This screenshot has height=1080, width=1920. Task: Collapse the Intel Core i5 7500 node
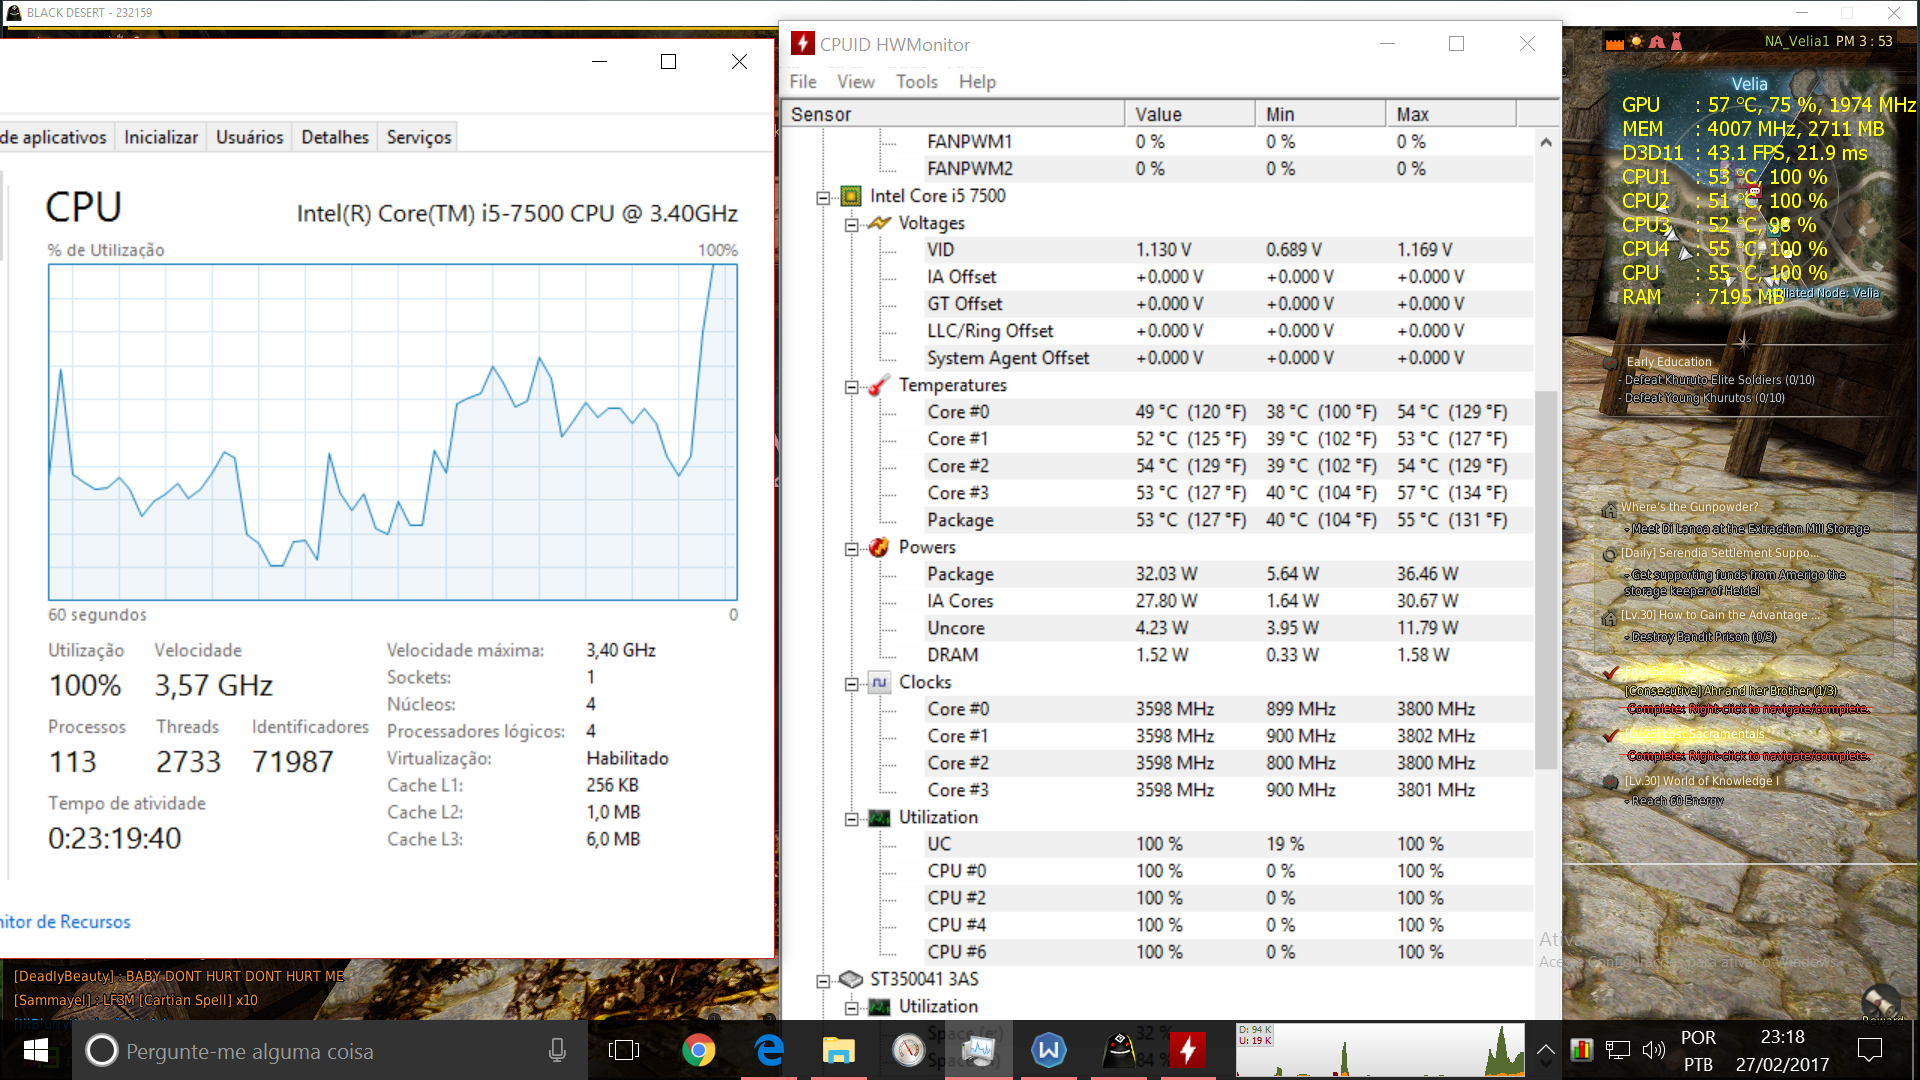point(823,197)
